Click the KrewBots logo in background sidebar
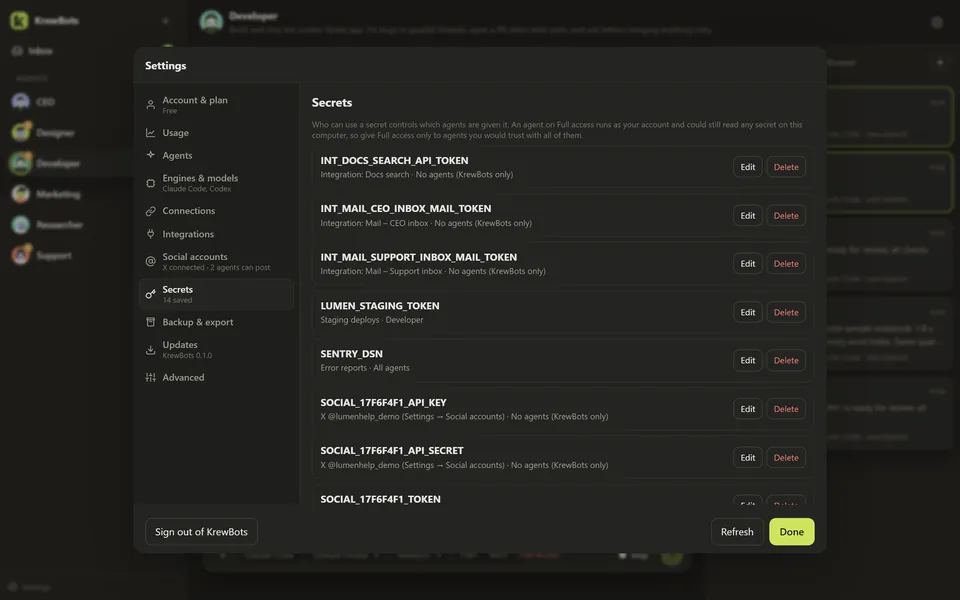The image size is (960, 600). (x=19, y=20)
